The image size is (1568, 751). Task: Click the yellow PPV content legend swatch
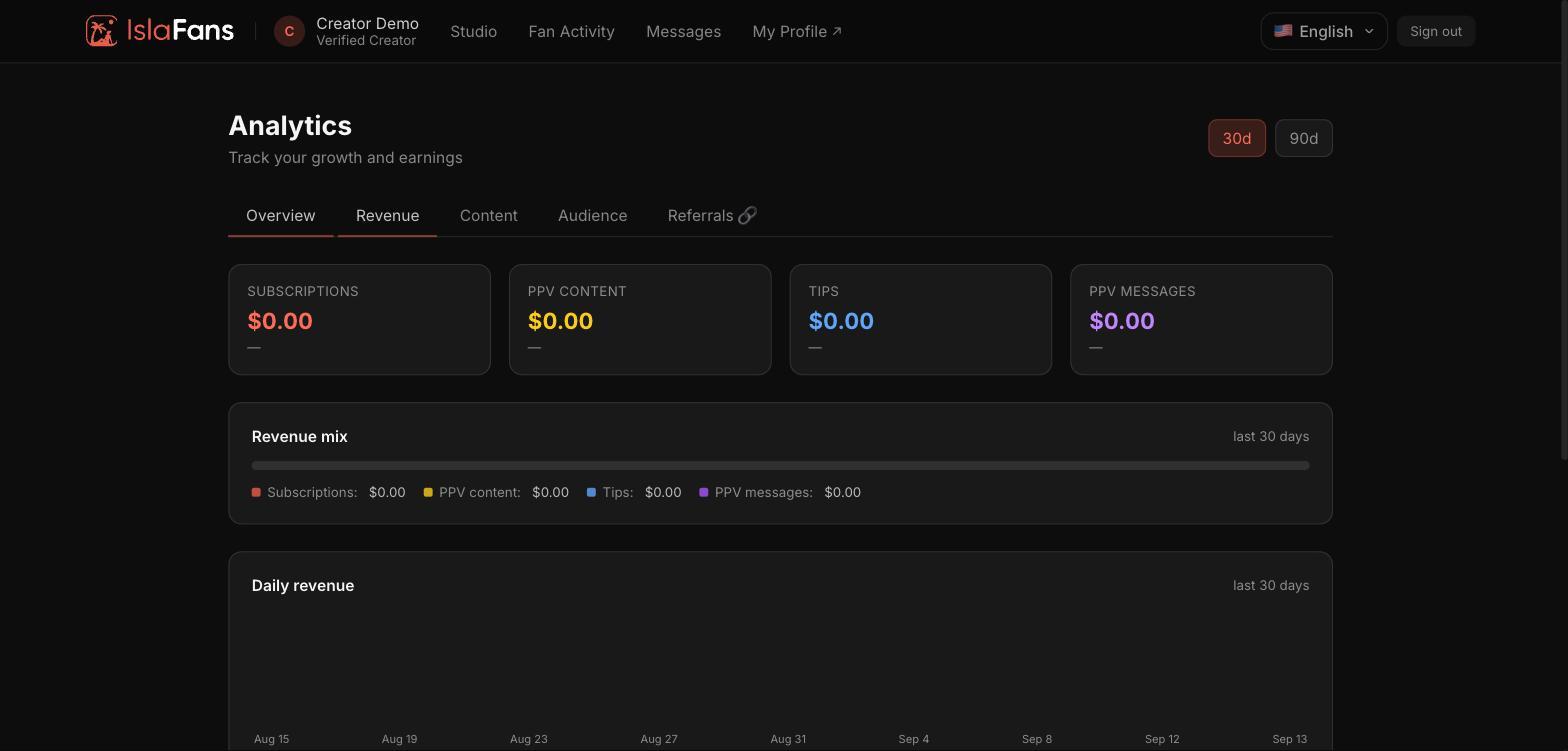428,492
